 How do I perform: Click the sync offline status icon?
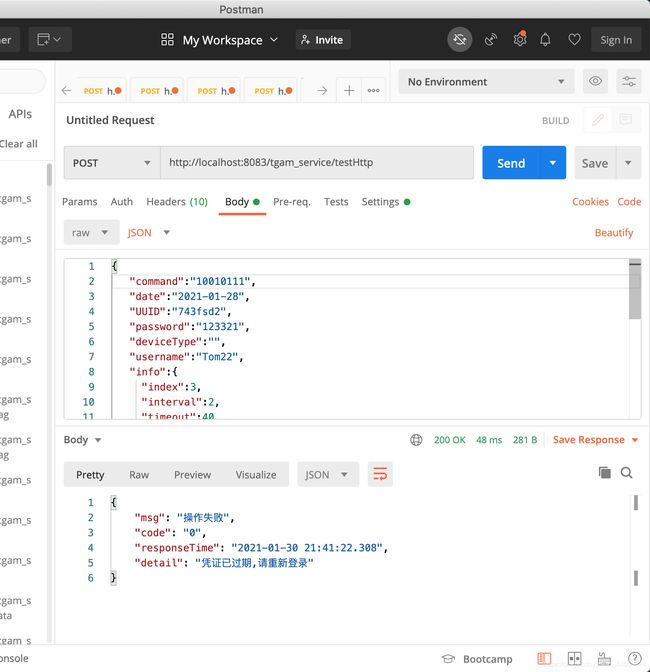click(x=459, y=40)
